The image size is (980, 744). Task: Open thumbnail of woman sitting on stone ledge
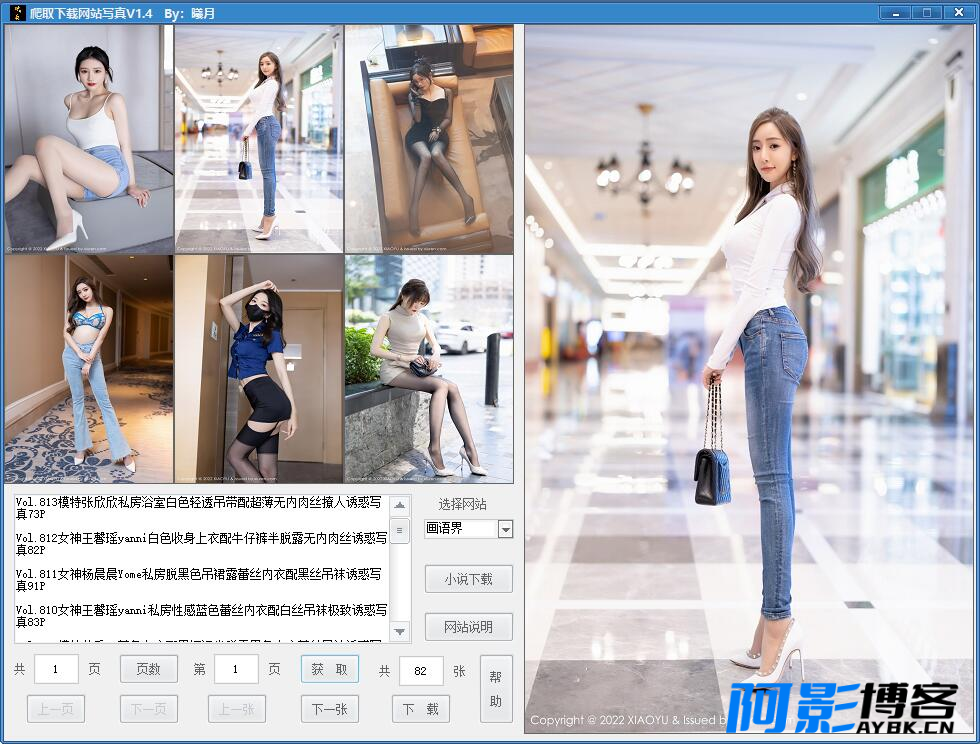[429, 369]
